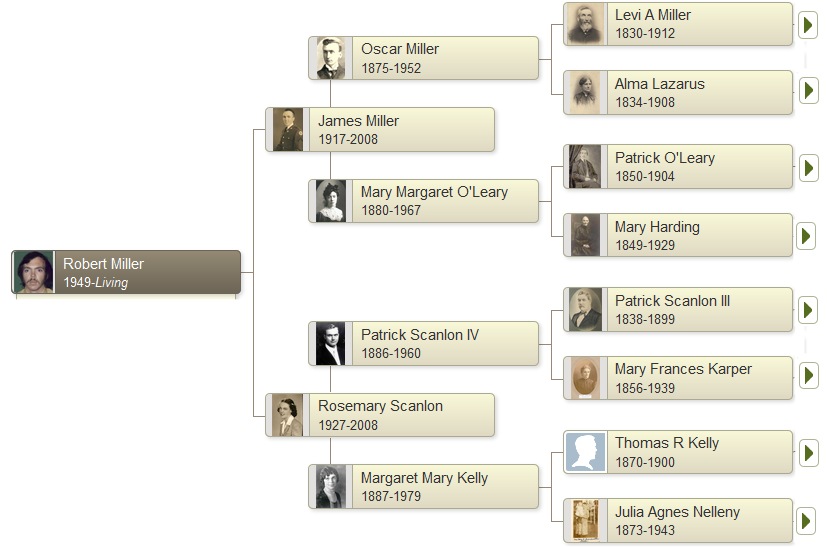Expand ancestors of Patrick O'Leary

click(808, 168)
